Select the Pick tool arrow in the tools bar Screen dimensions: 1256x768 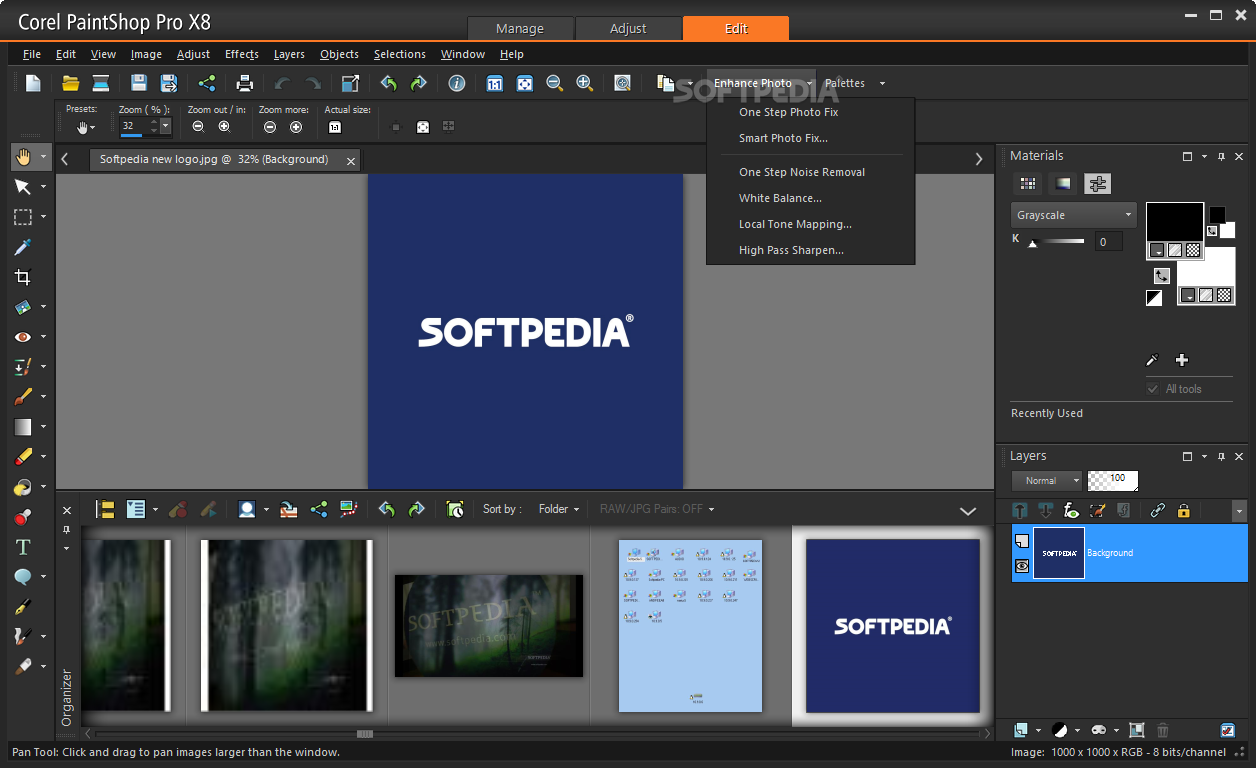point(22,187)
